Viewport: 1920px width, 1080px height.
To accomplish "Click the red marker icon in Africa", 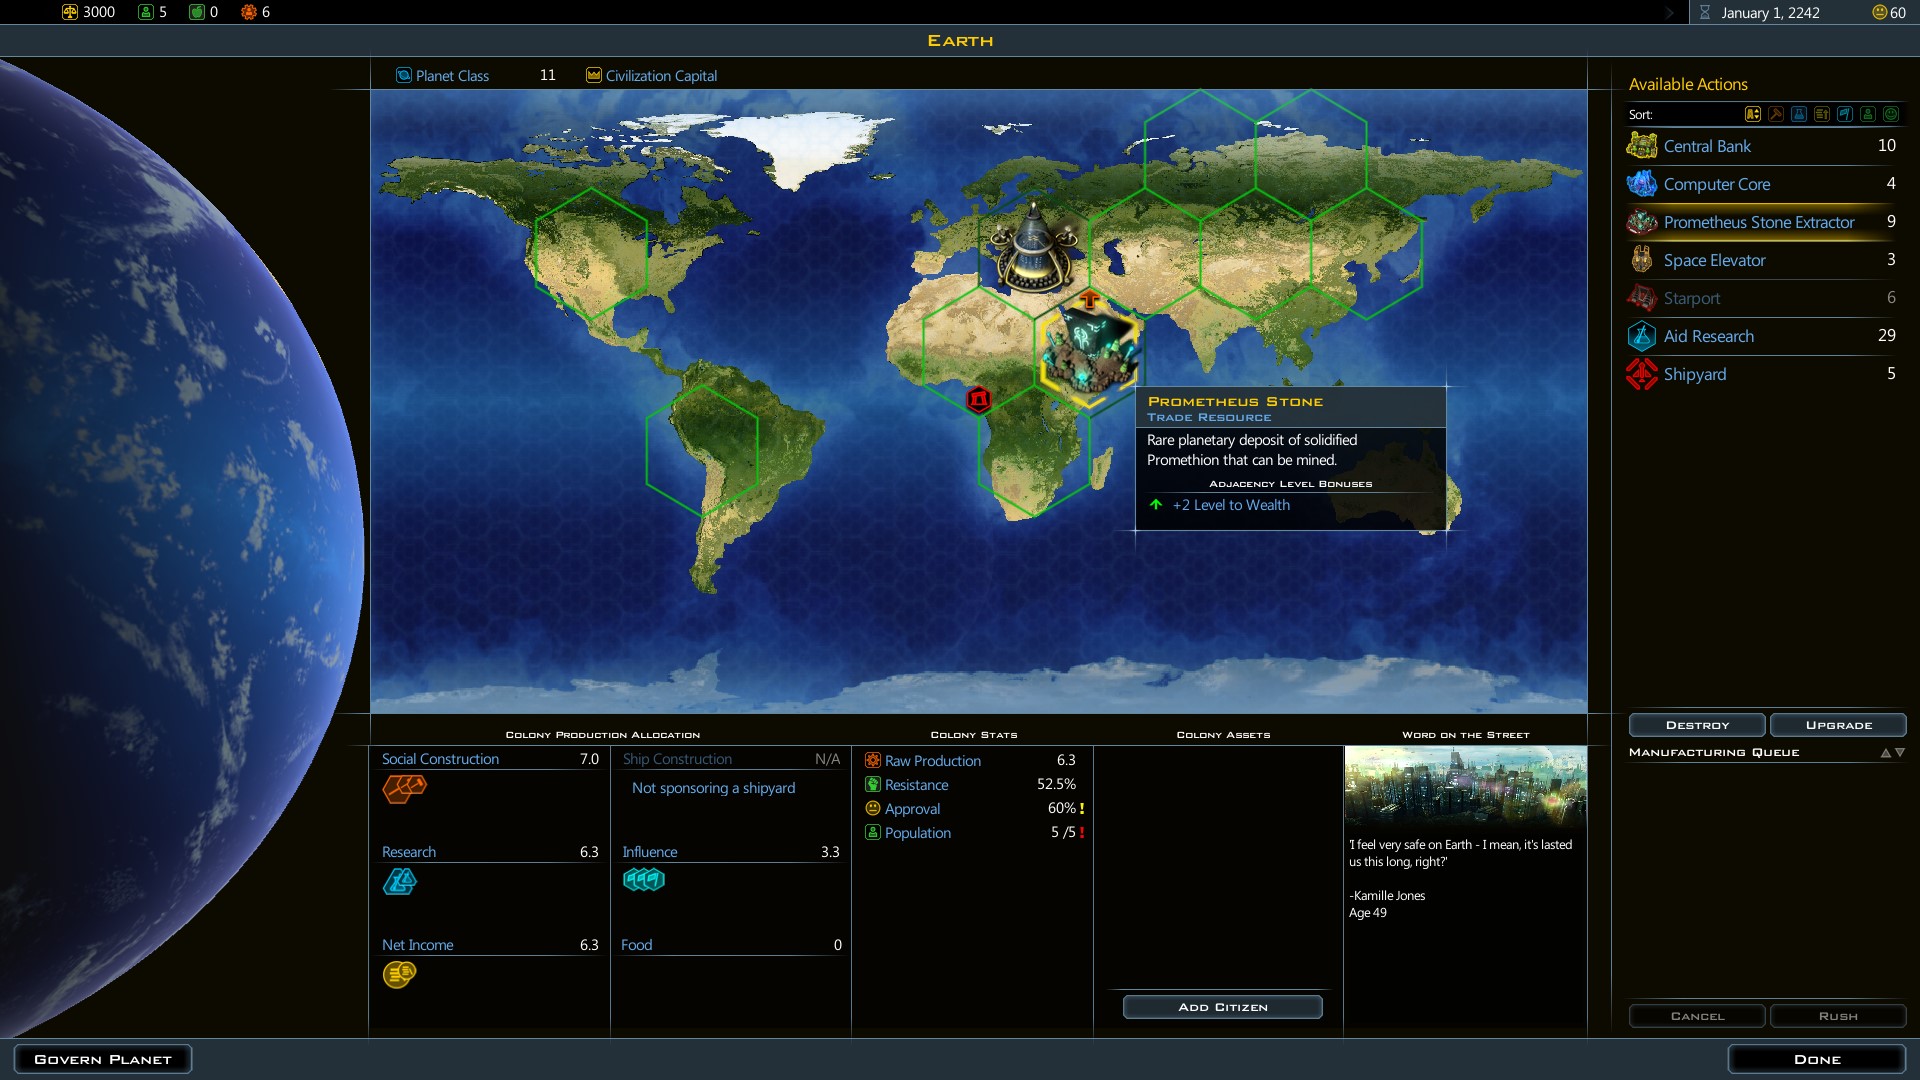I will coord(979,400).
